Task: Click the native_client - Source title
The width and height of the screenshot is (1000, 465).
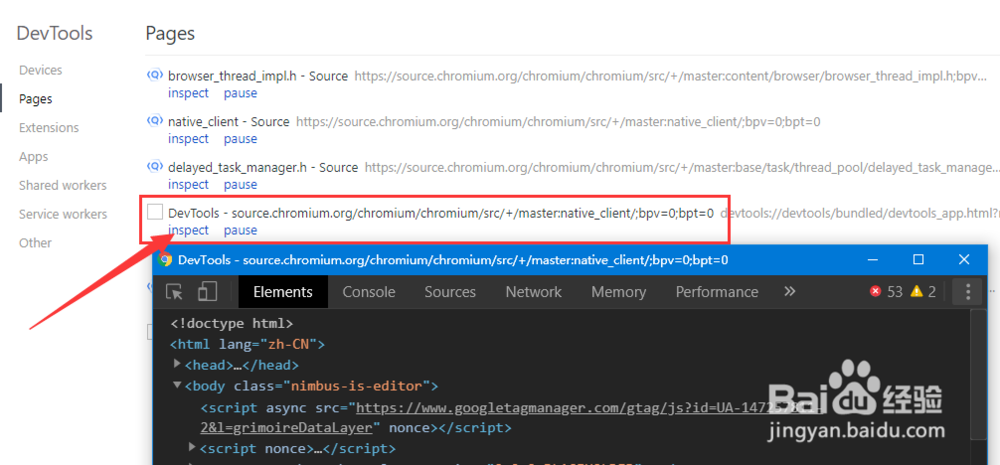Action: point(228,122)
